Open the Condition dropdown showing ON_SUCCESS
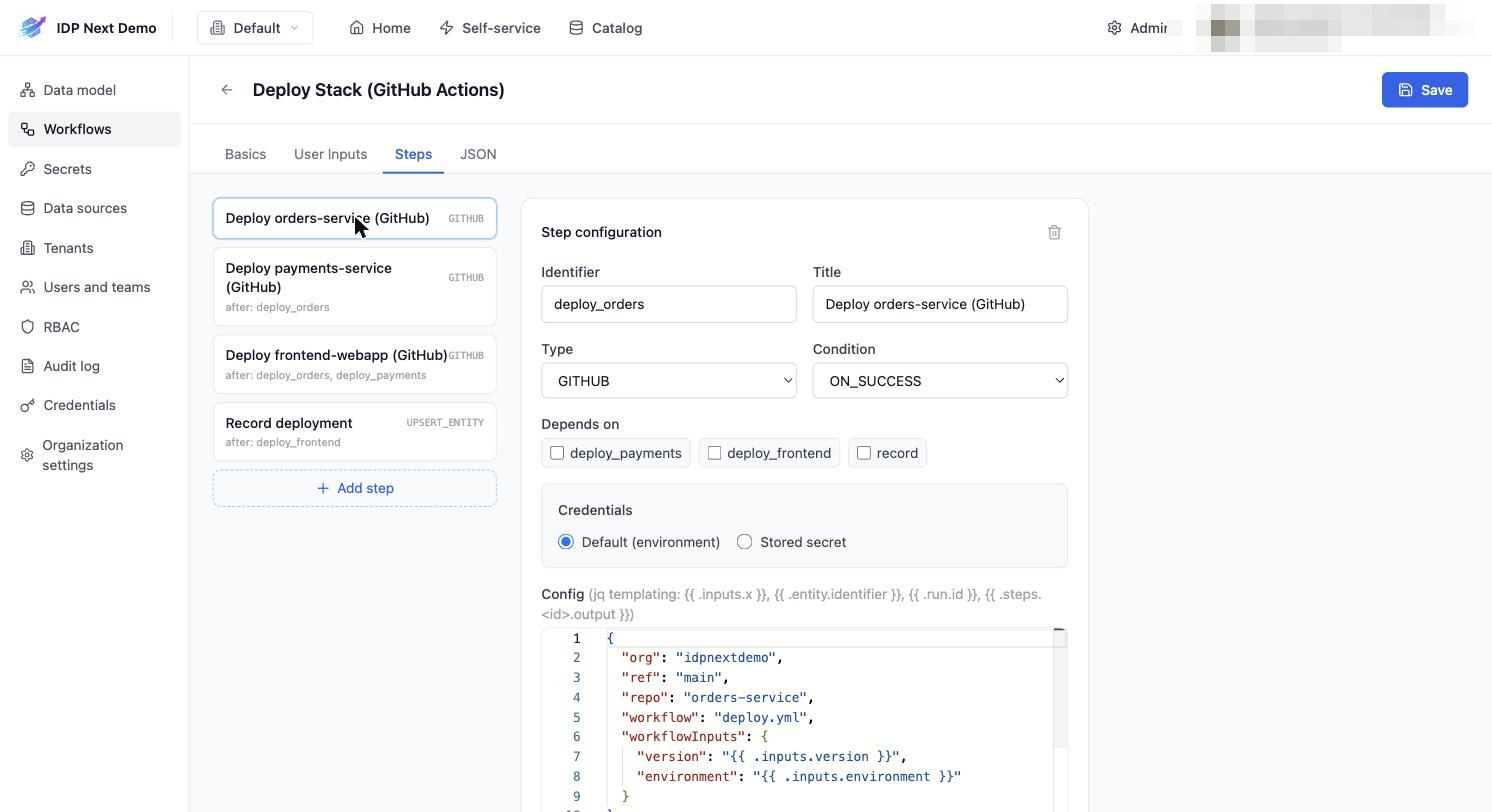Viewport: 1492px width, 812px height. [x=940, y=381]
